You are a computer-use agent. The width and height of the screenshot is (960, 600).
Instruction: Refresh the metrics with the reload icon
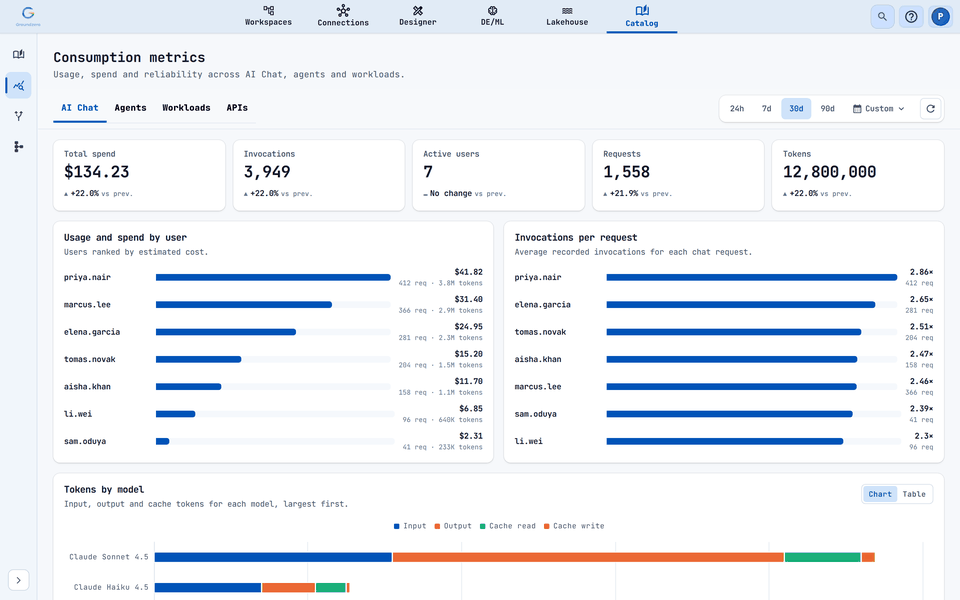(x=931, y=108)
